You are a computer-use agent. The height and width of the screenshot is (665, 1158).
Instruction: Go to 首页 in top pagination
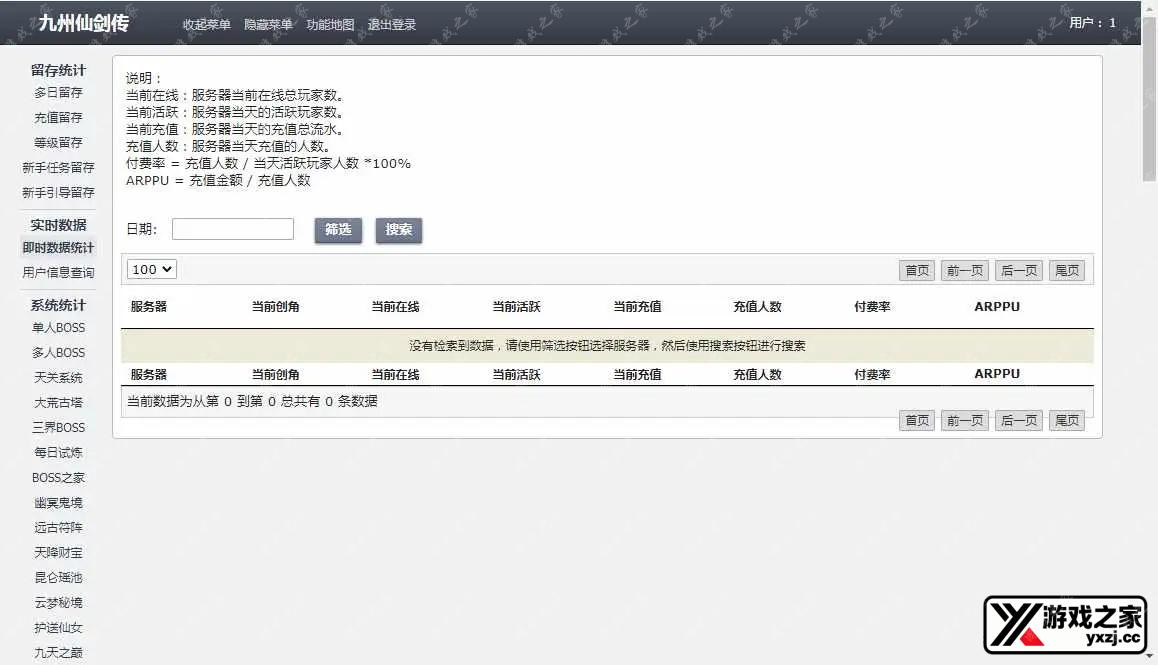[917, 270]
